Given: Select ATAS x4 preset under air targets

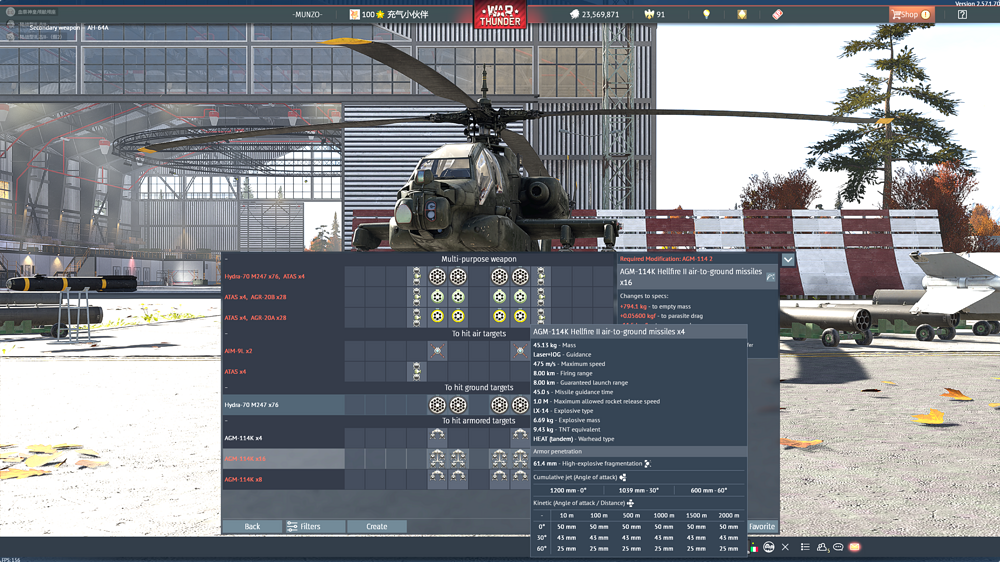Looking at the screenshot, I should click(x=283, y=371).
